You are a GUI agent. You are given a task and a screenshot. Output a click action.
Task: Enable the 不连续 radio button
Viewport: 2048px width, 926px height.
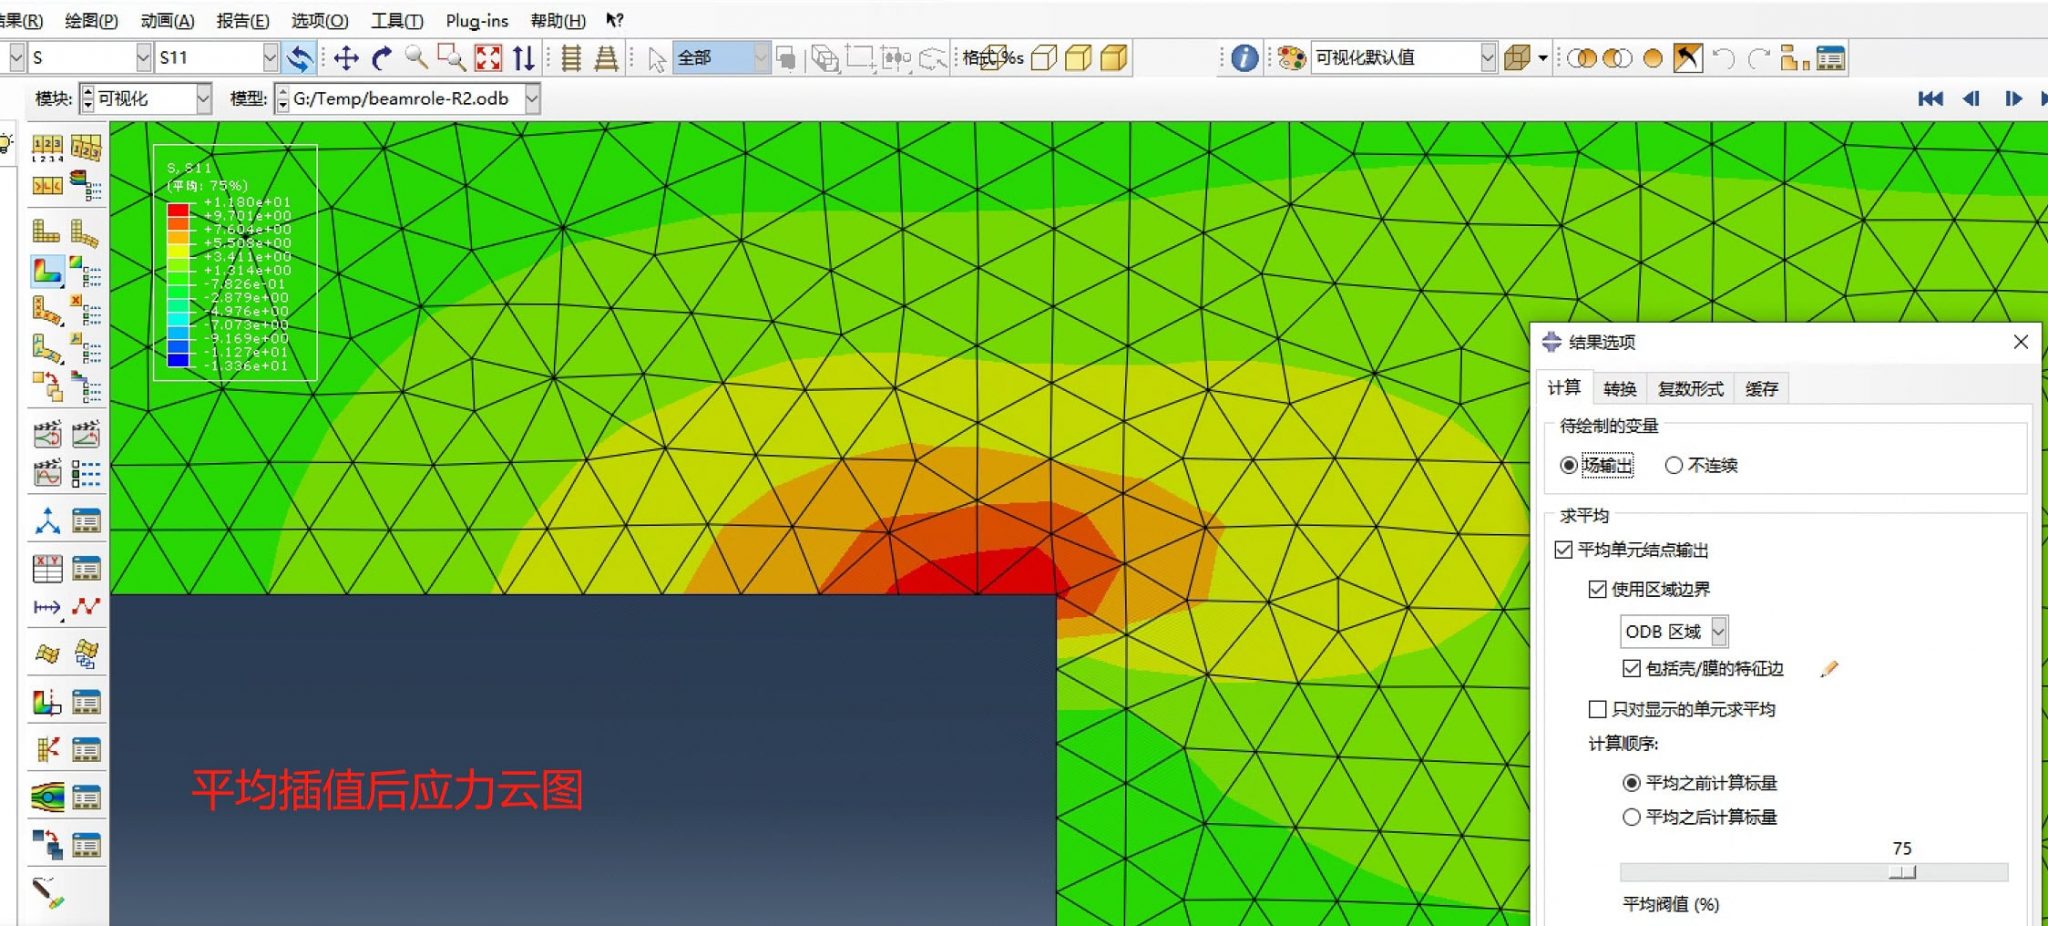[x=1673, y=465]
